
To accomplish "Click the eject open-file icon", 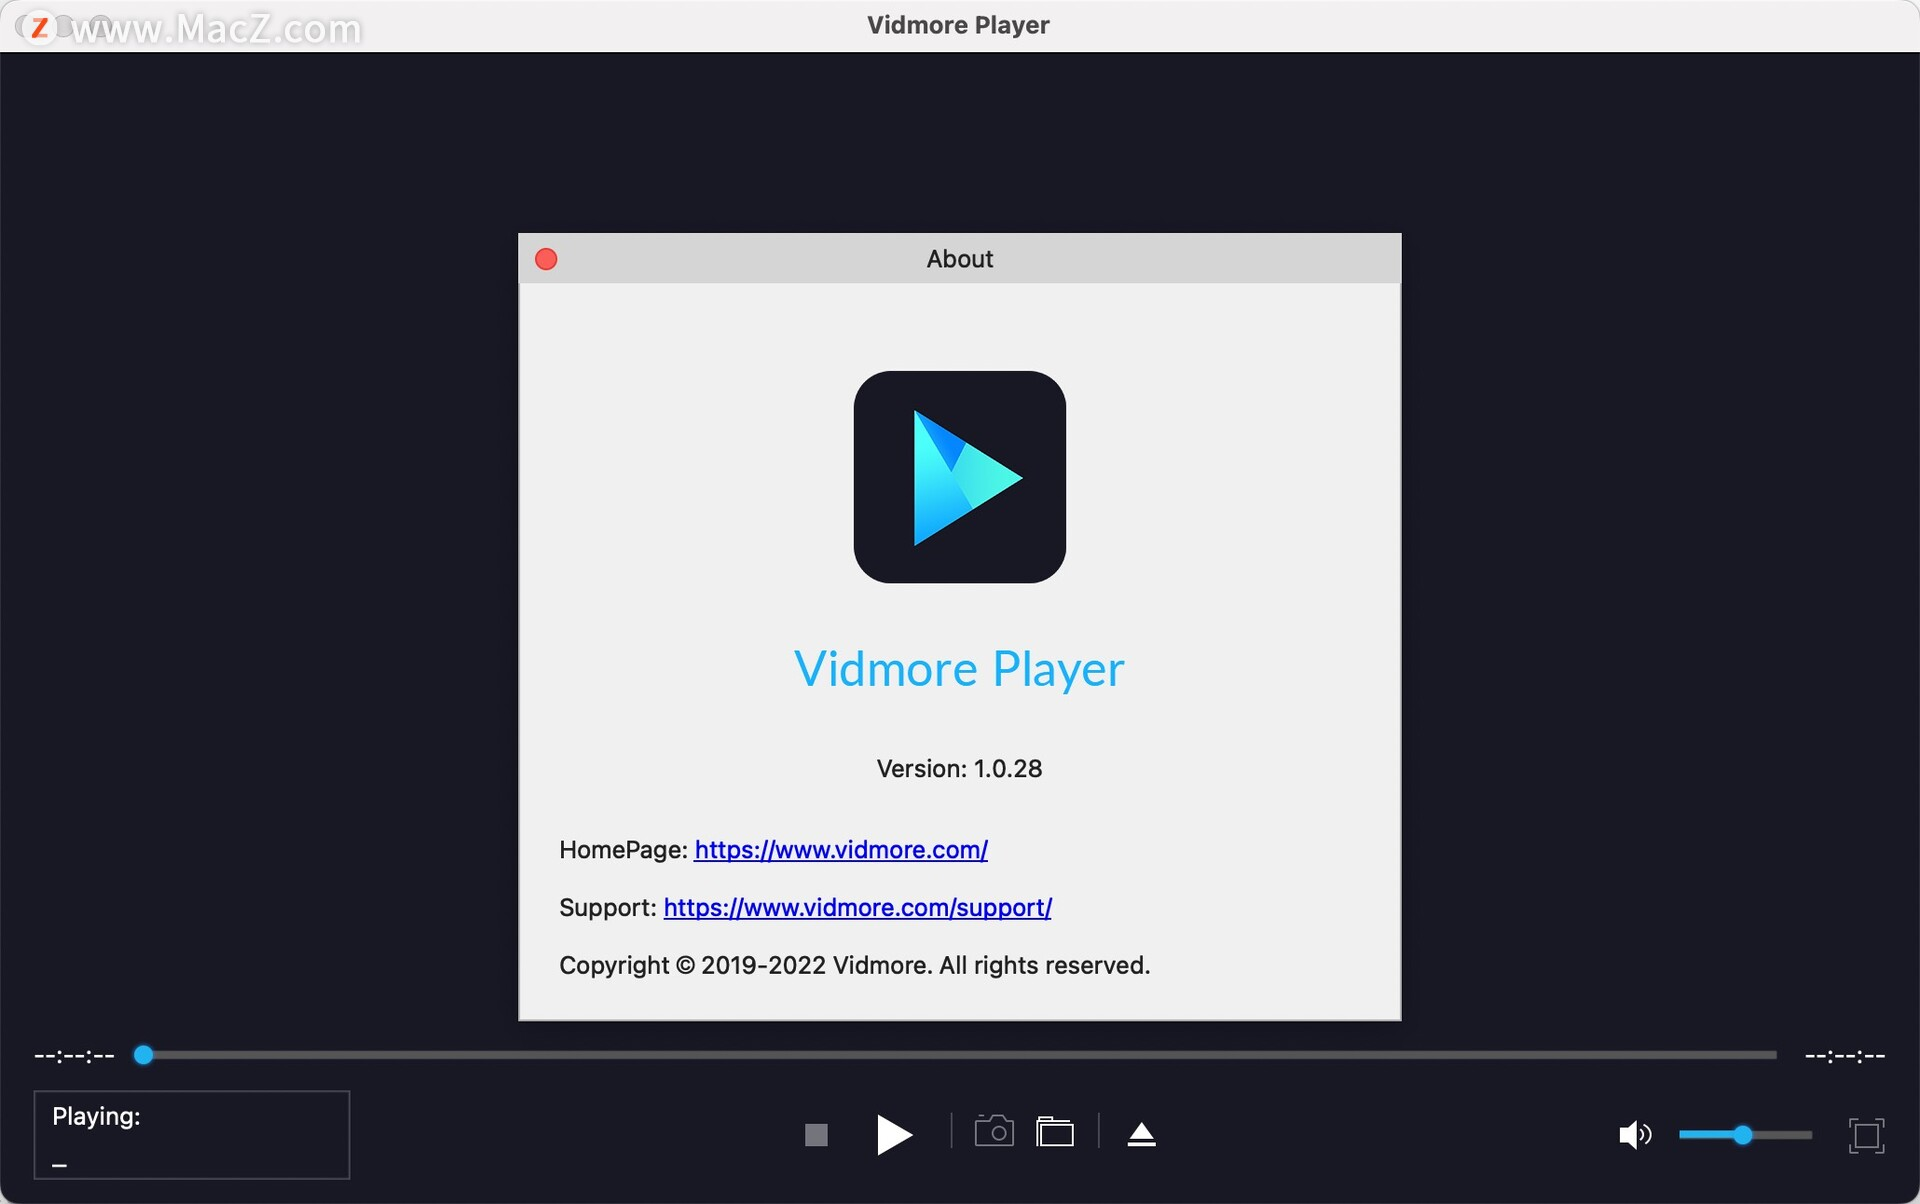I will tap(1141, 1134).
